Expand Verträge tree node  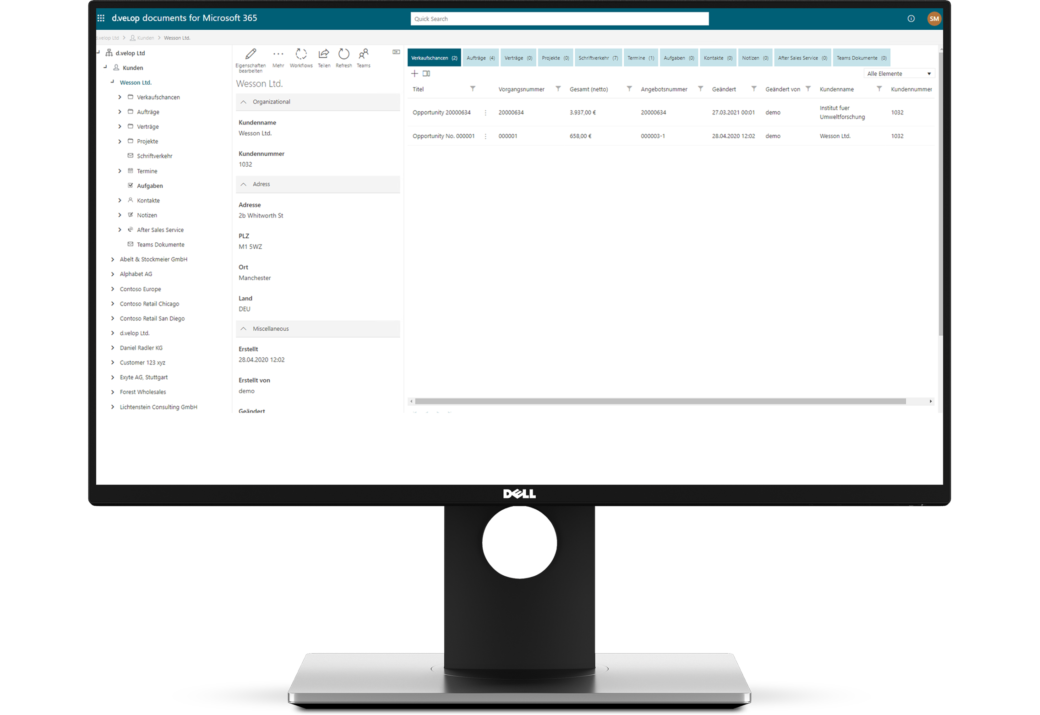pyautogui.click(x=120, y=126)
